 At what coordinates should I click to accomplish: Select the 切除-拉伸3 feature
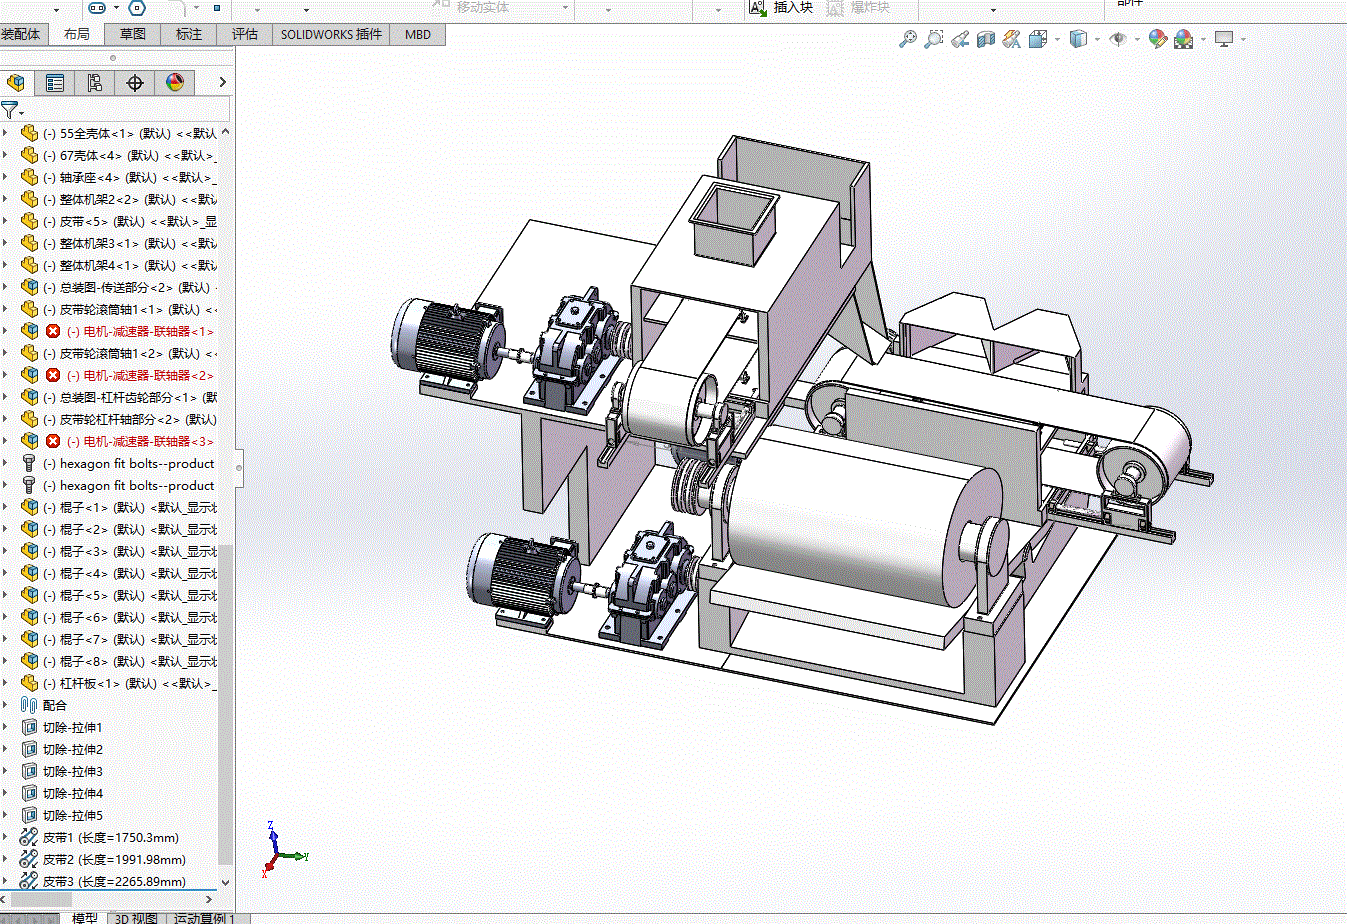coord(72,771)
